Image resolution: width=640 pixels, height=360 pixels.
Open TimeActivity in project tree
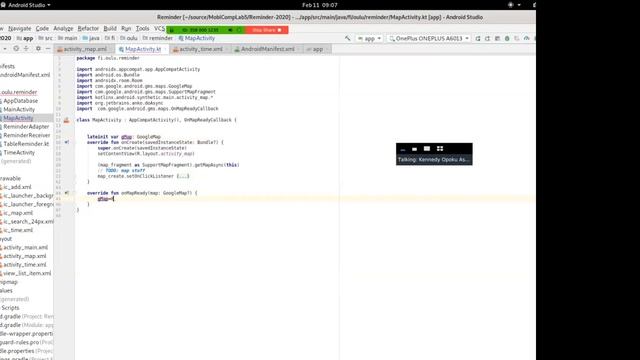18,153
